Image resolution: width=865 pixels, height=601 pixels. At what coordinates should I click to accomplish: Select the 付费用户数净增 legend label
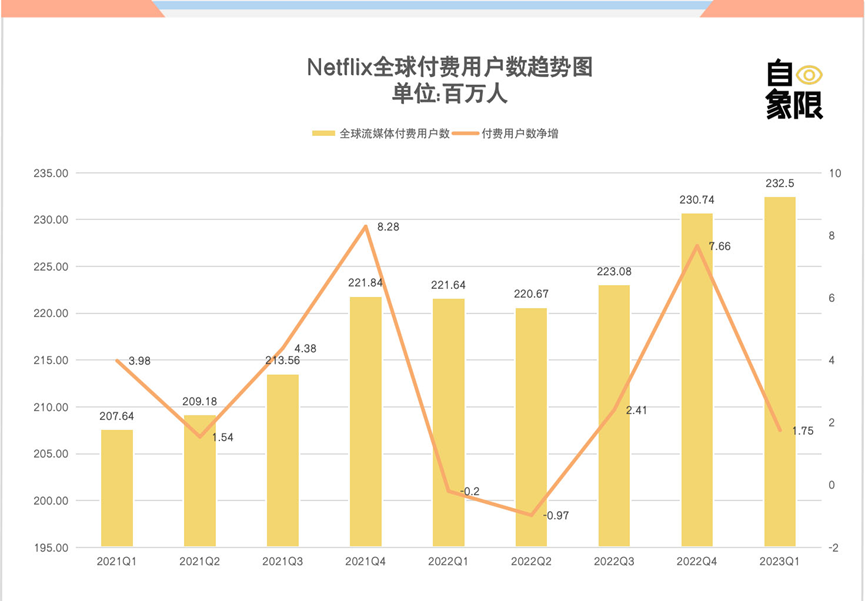[x=519, y=133]
